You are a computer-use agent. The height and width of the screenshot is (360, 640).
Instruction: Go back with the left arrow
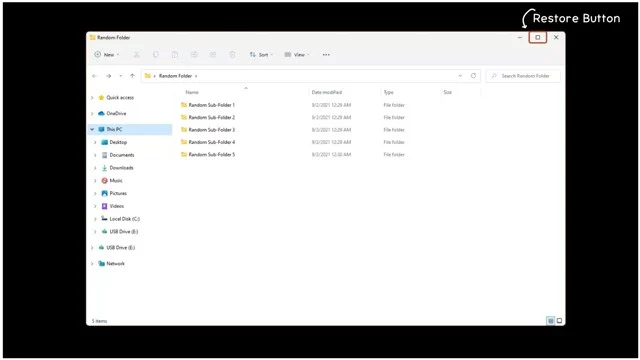coord(95,76)
